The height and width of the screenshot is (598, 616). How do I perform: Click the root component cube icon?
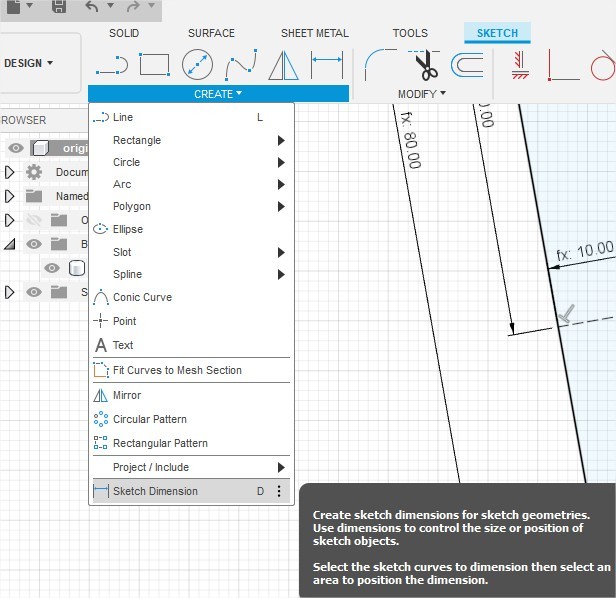pos(40,148)
